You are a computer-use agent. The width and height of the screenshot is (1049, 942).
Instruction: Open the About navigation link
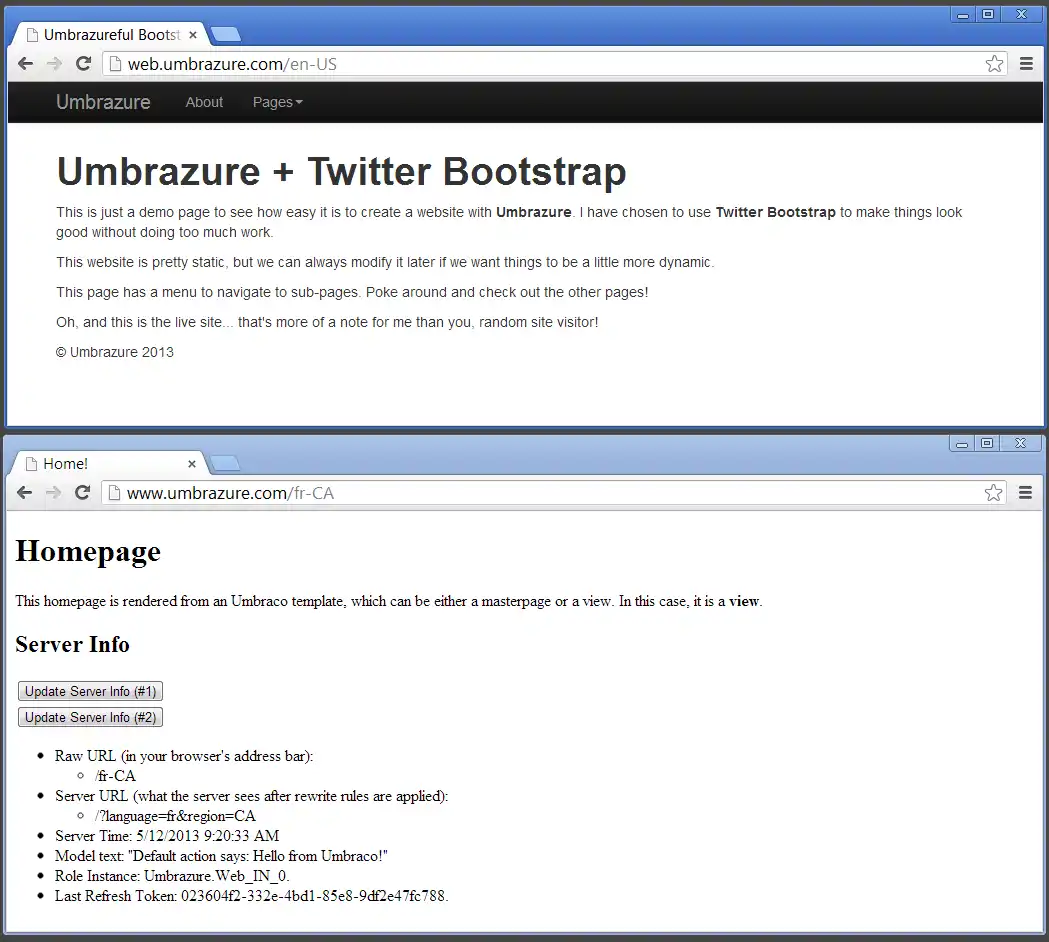click(x=204, y=102)
